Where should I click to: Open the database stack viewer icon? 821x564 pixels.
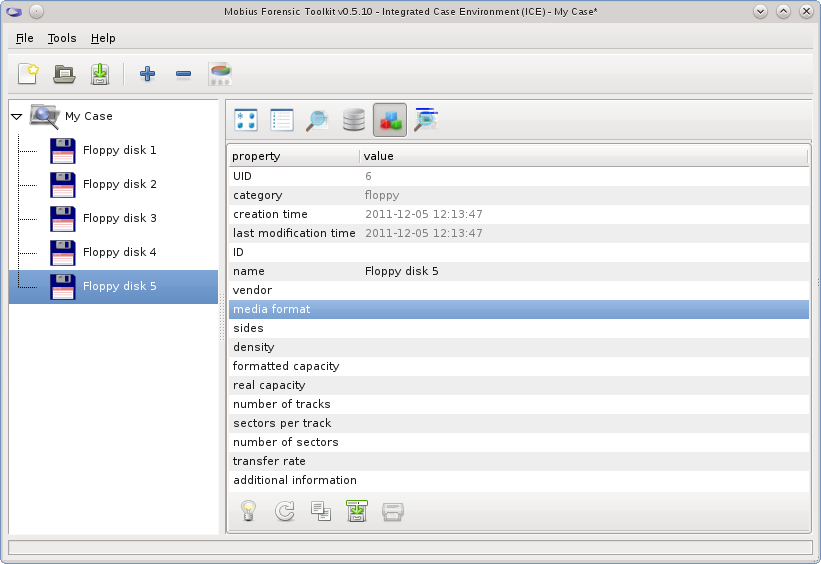pos(354,120)
